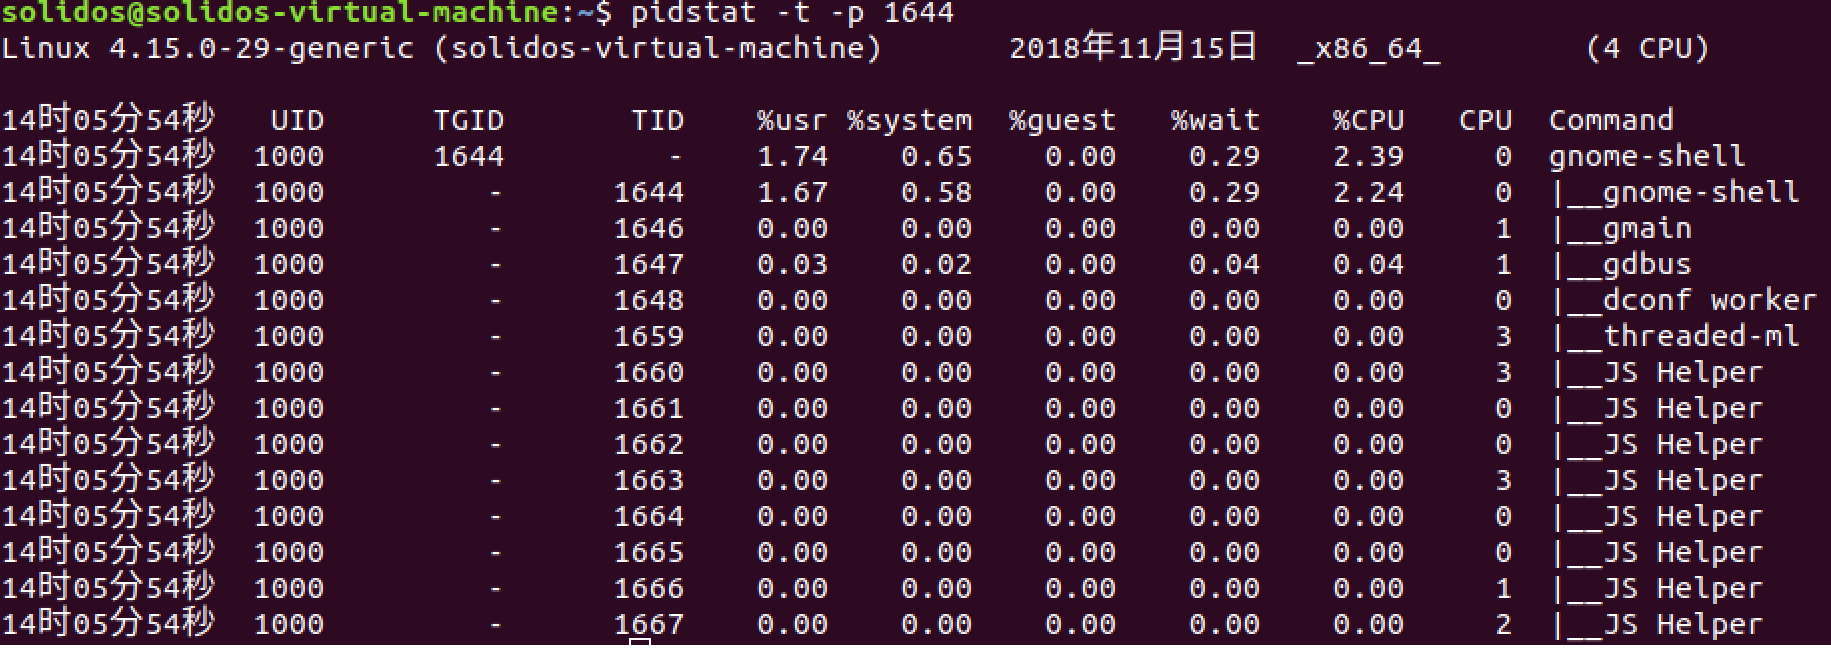Click the %wait column header
Screen dimensions: 1831x648
[1215, 121]
